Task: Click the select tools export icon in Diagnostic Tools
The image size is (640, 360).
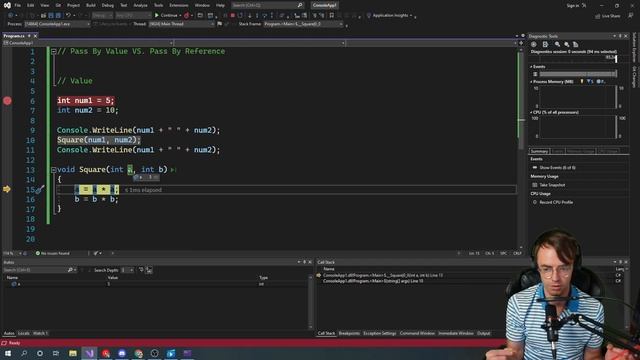Action: 545,44
